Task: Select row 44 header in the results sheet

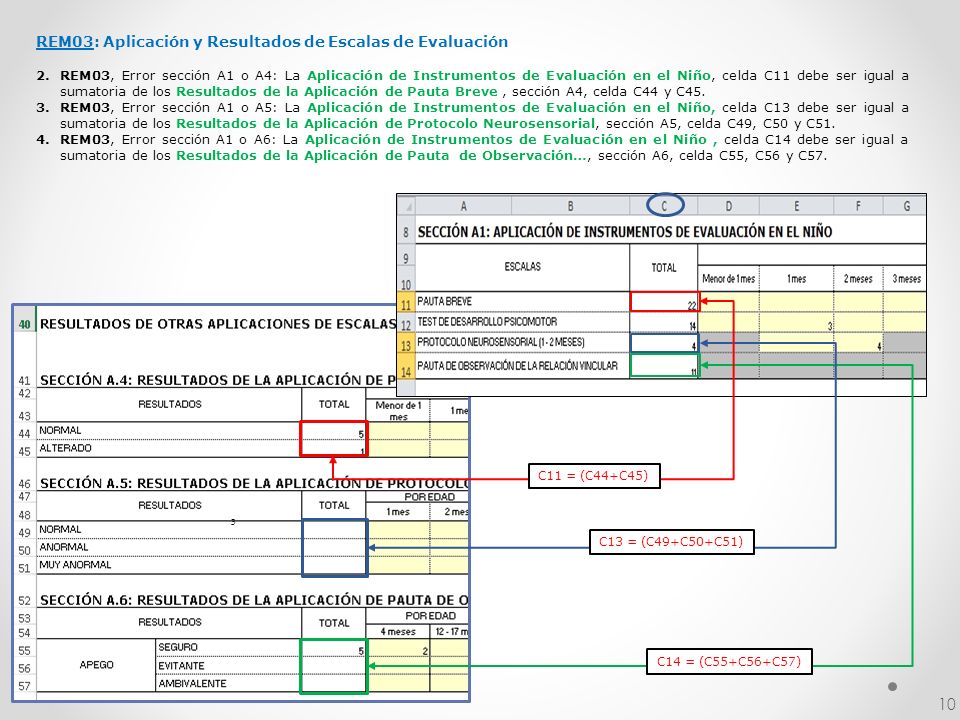Action: point(24,433)
